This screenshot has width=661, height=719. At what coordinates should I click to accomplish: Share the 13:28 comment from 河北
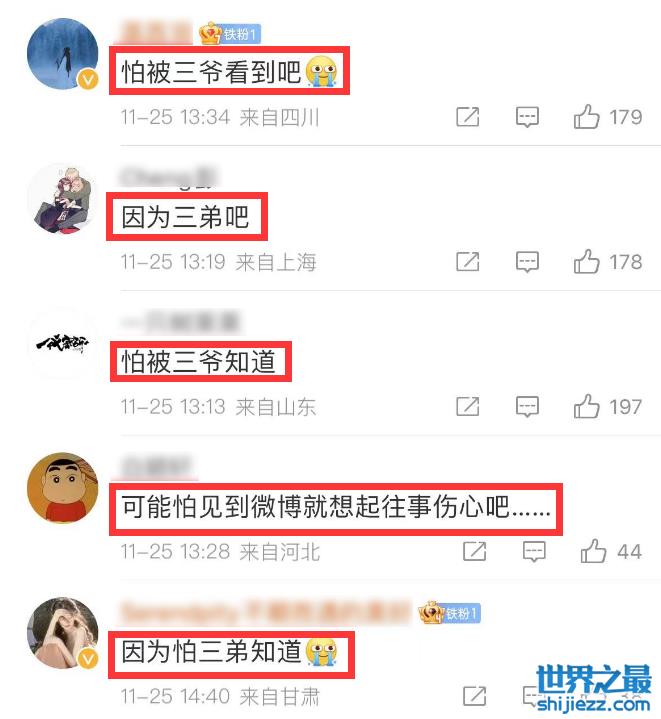[474, 551]
